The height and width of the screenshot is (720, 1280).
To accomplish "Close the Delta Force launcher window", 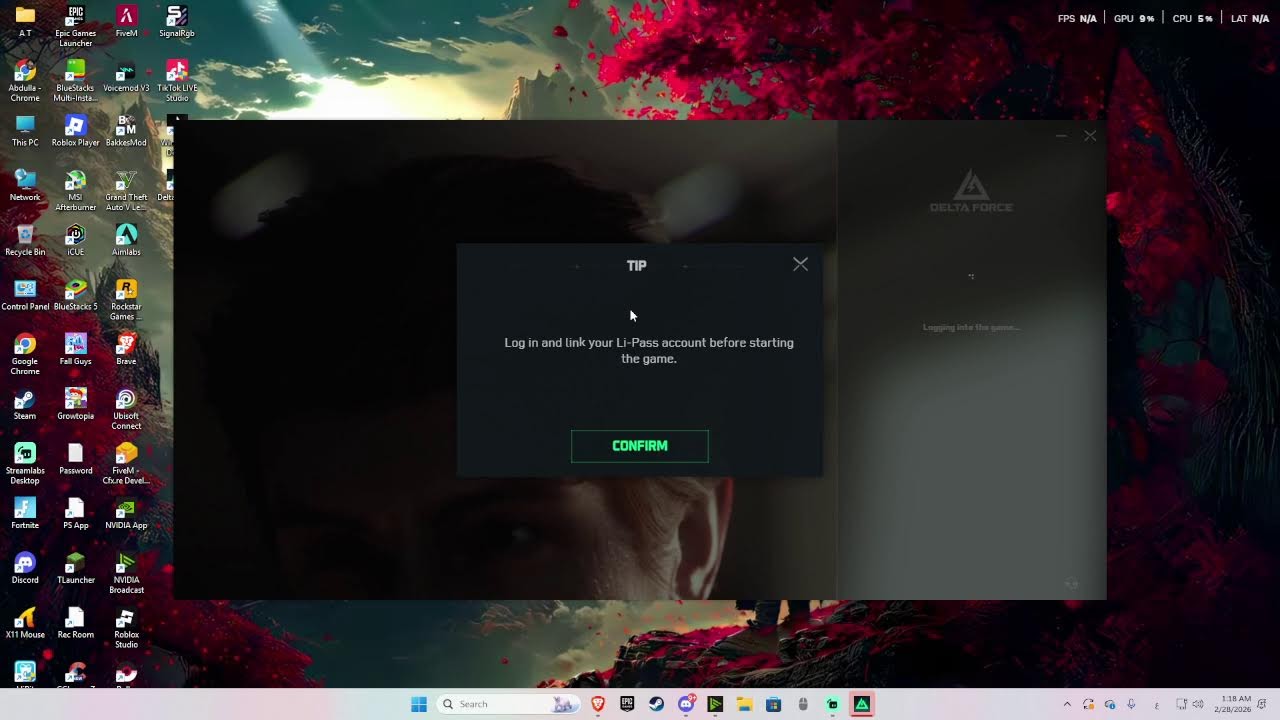I will click(x=1090, y=135).
